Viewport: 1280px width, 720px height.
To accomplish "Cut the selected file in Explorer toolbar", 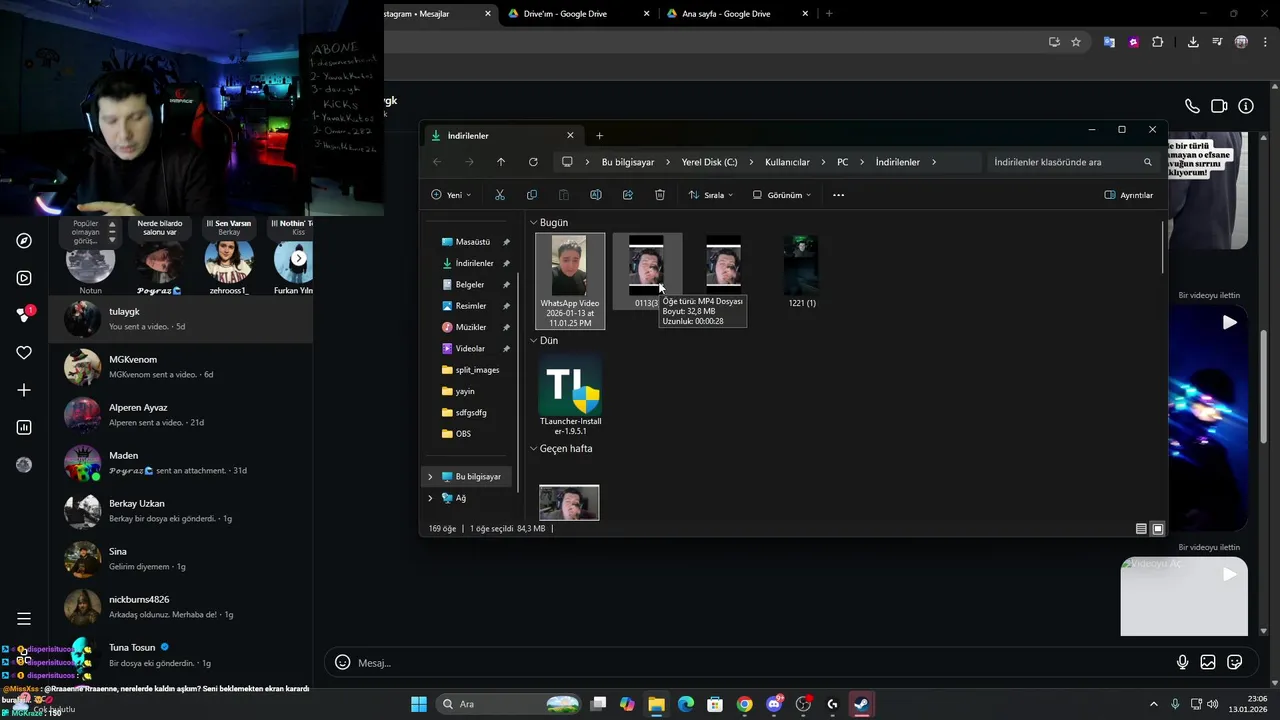I will [x=500, y=195].
